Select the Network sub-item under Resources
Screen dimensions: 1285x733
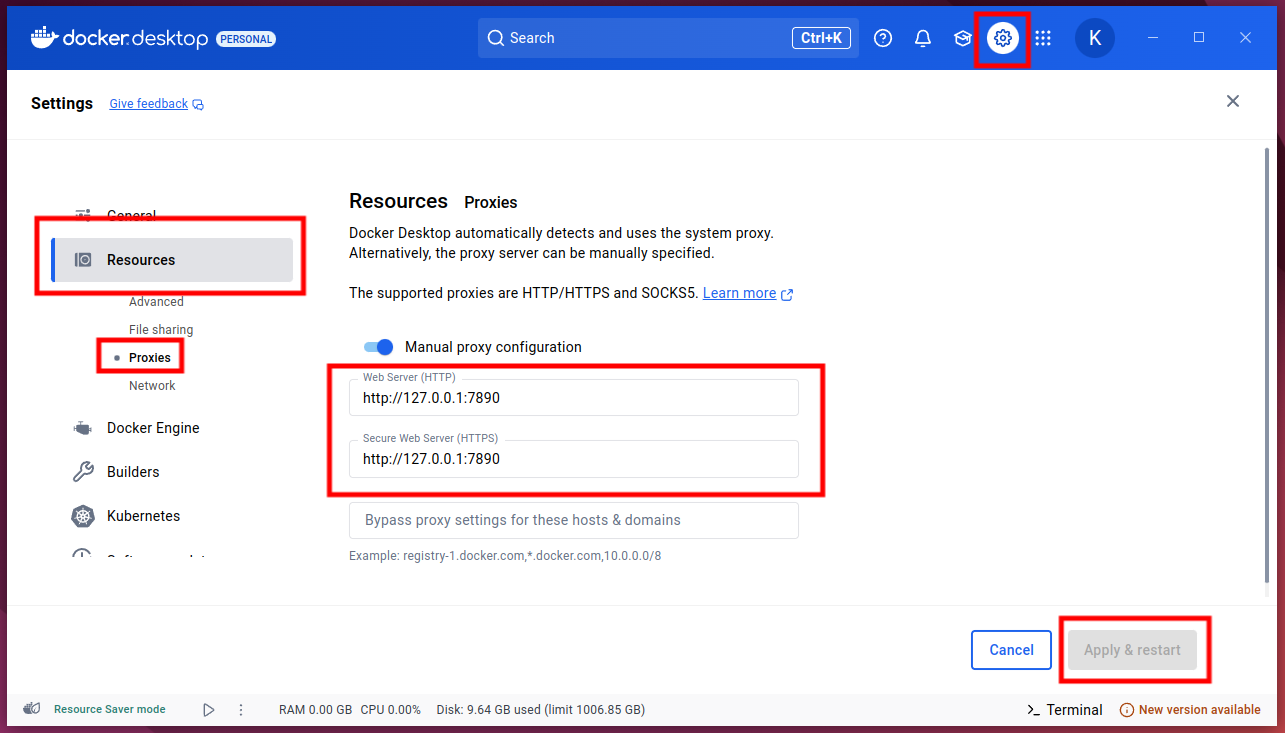point(152,386)
